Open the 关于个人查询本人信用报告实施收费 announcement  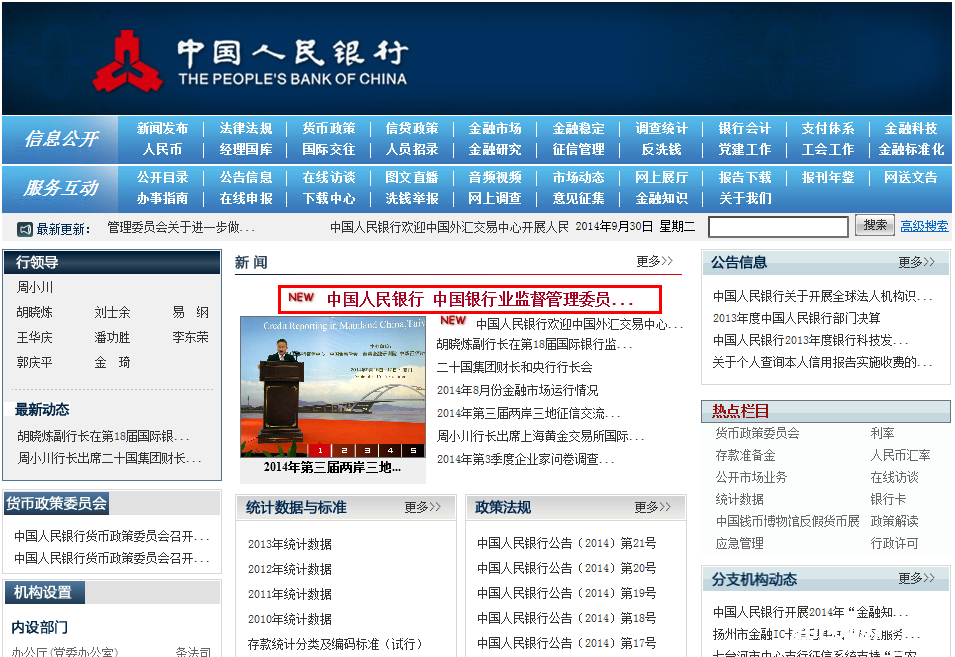(x=822, y=362)
